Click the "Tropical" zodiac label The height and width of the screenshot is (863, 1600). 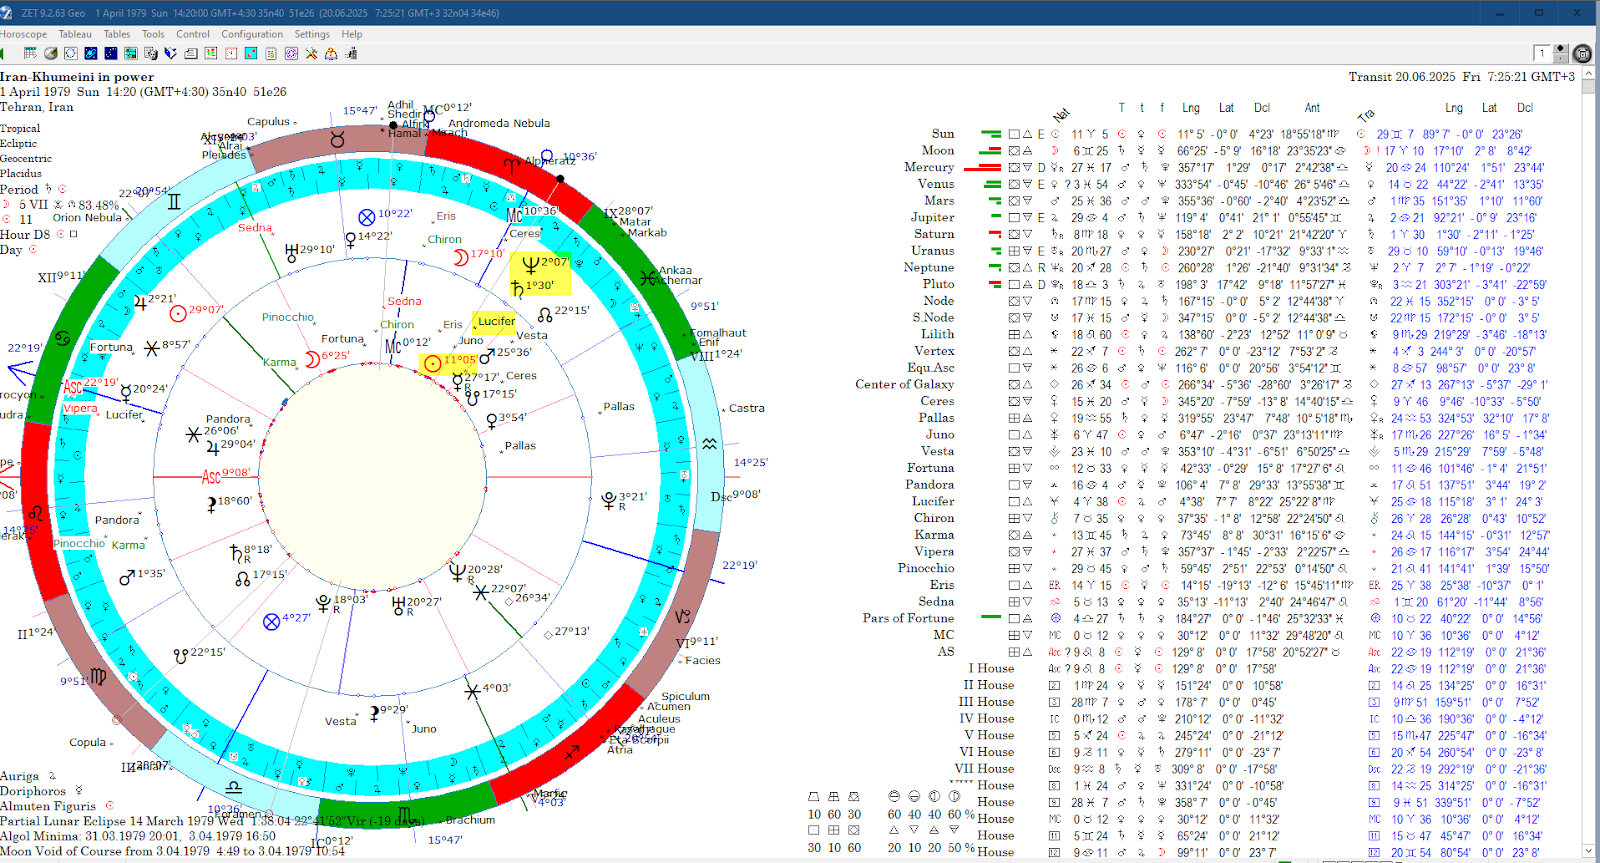point(20,128)
